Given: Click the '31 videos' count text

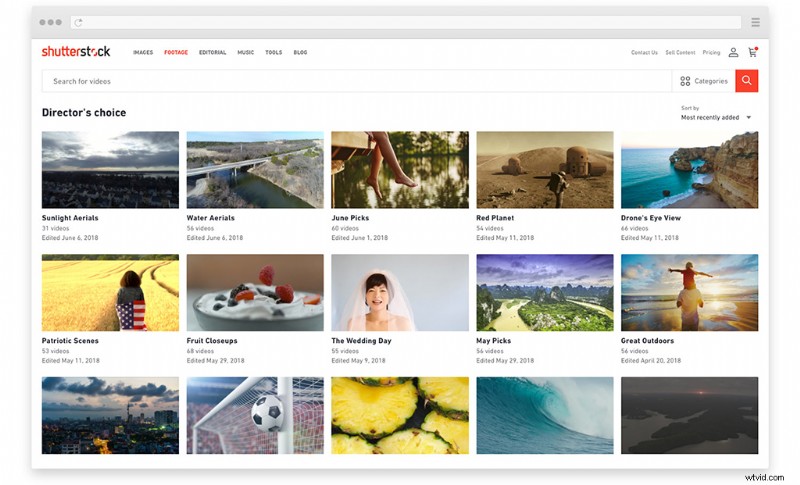Looking at the screenshot, I should click(x=55, y=228).
